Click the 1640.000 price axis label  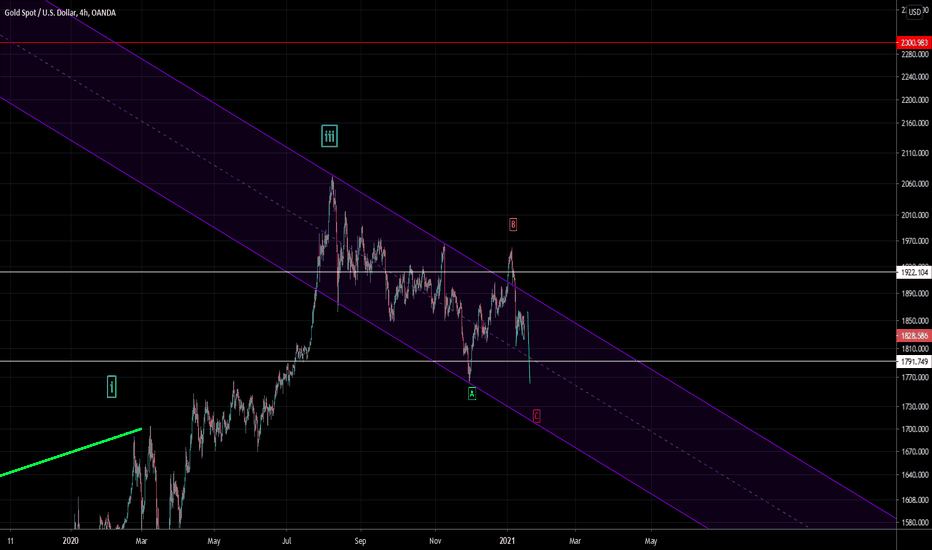(915, 474)
